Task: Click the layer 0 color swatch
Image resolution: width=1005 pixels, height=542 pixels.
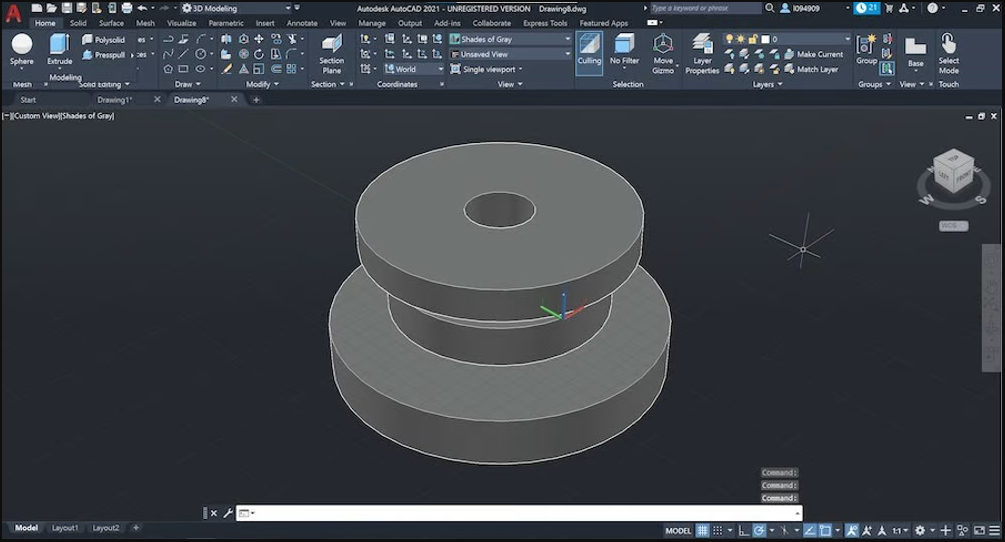Action: 764,39
